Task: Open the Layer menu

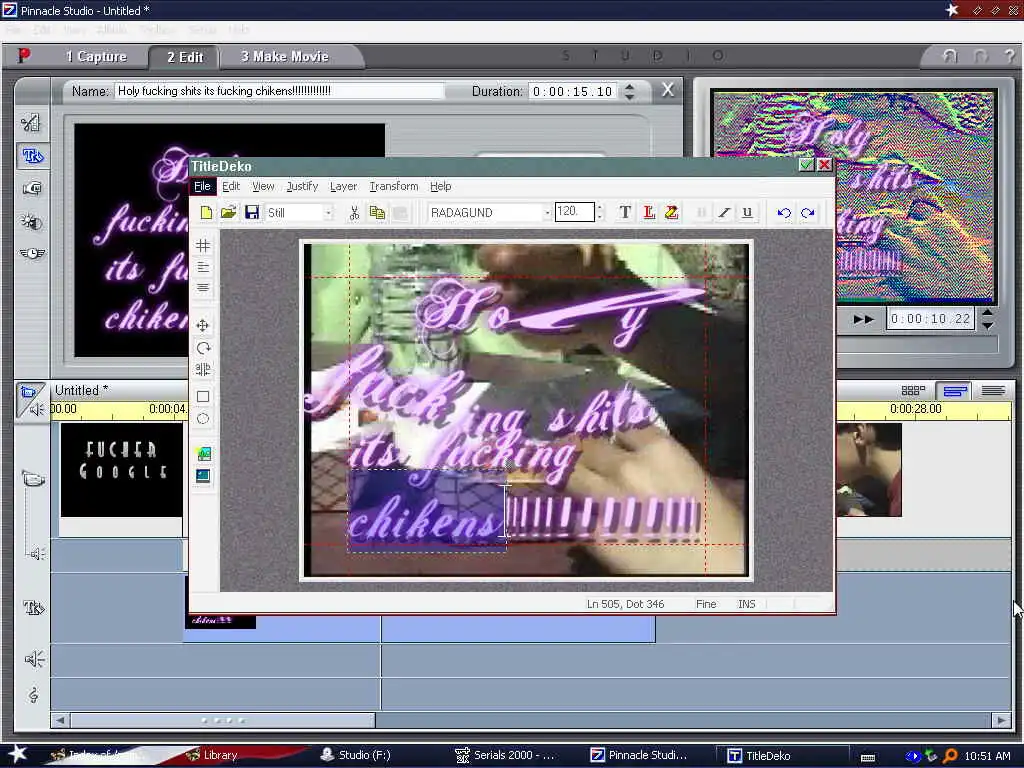Action: point(344,186)
